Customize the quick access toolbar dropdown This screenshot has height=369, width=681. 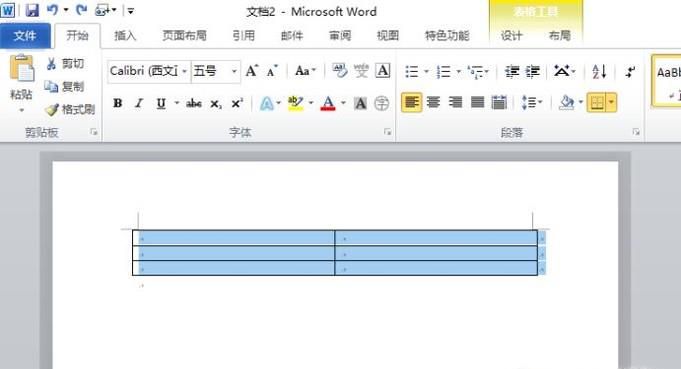coord(130,10)
